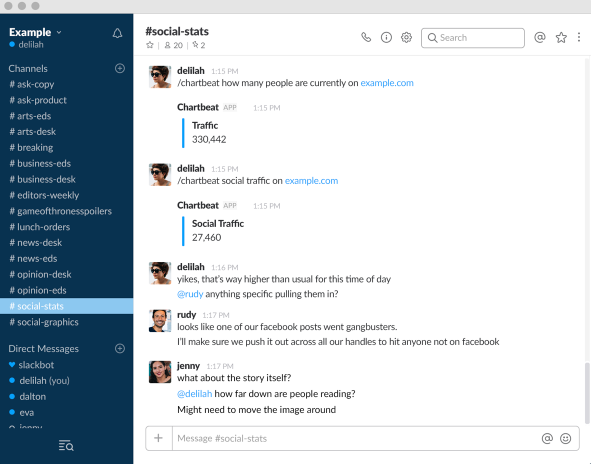View pinned items count in header
This screenshot has height=464, width=591.
[x=199, y=45]
